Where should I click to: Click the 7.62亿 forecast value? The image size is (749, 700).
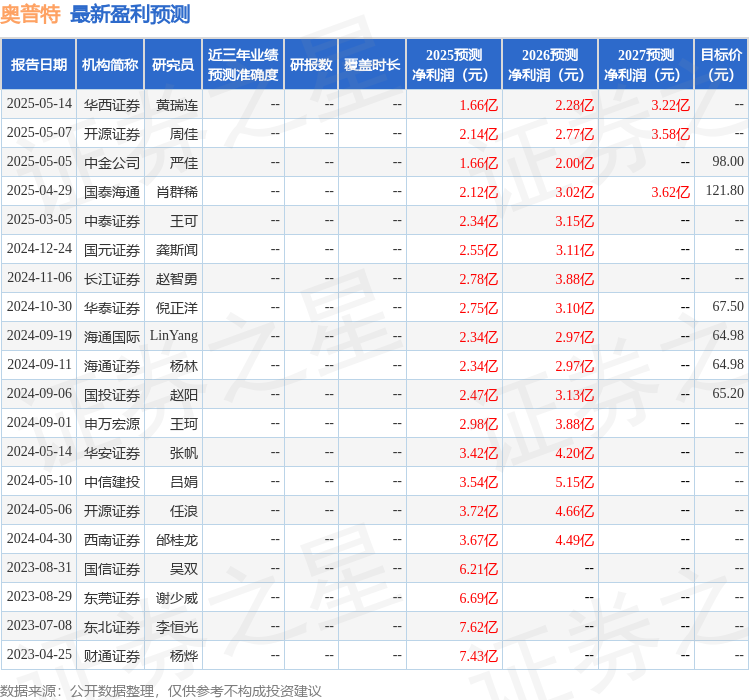[x=479, y=627]
